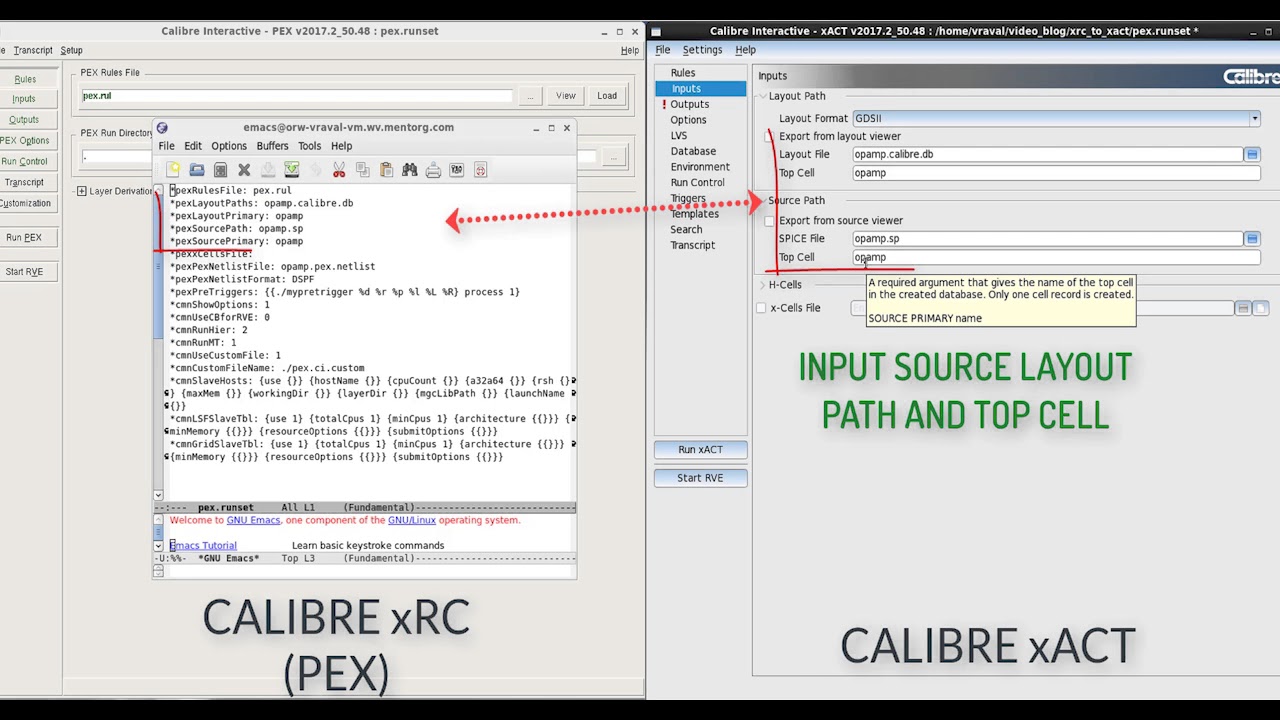This screenshot has width=1280, height=720.
Task: Click Layout File field with opamp.calibre.db
Action: pyautogui.click(x=1047, y=154)
